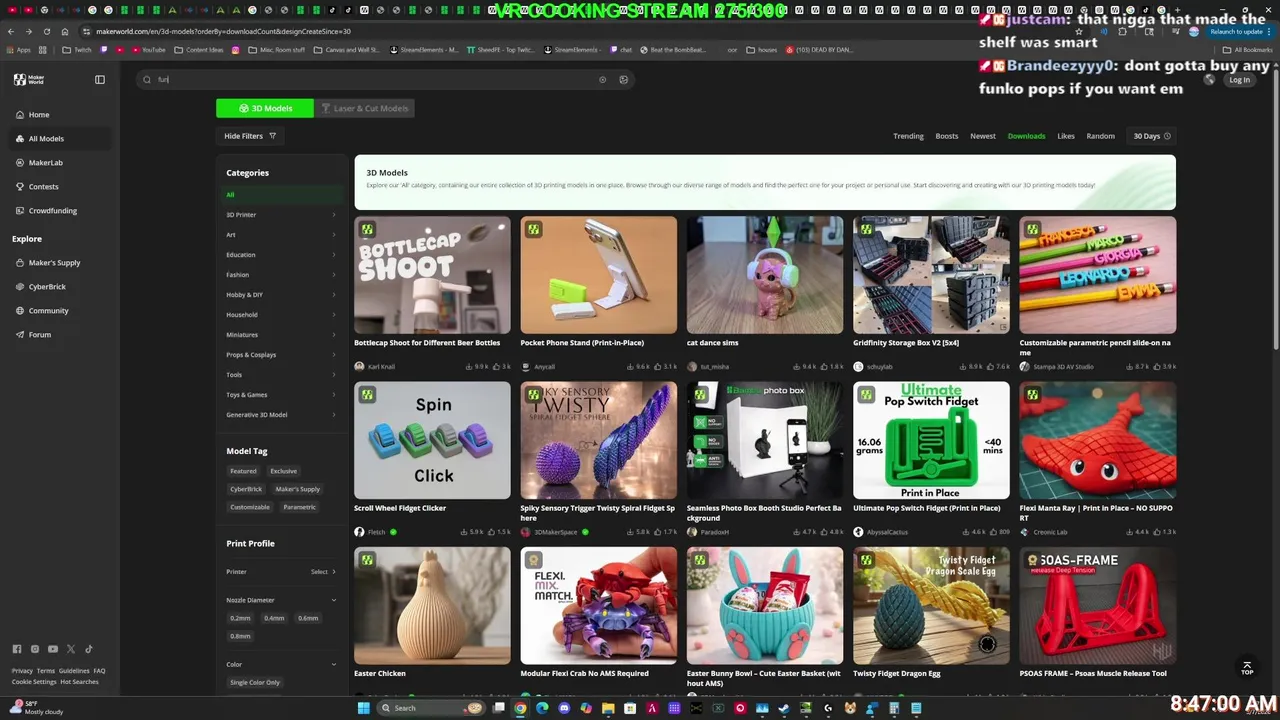Click search magnifier icon
Image resolution: width=1280 pixels, height=720 pixels.
147,79
